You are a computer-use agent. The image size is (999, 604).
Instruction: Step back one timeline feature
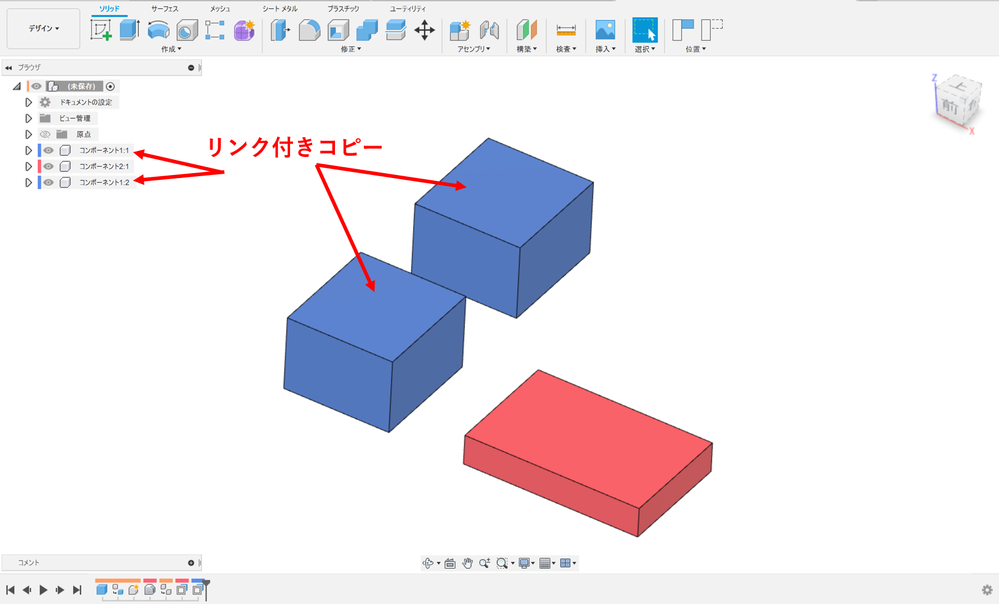(x=27, y=590)
